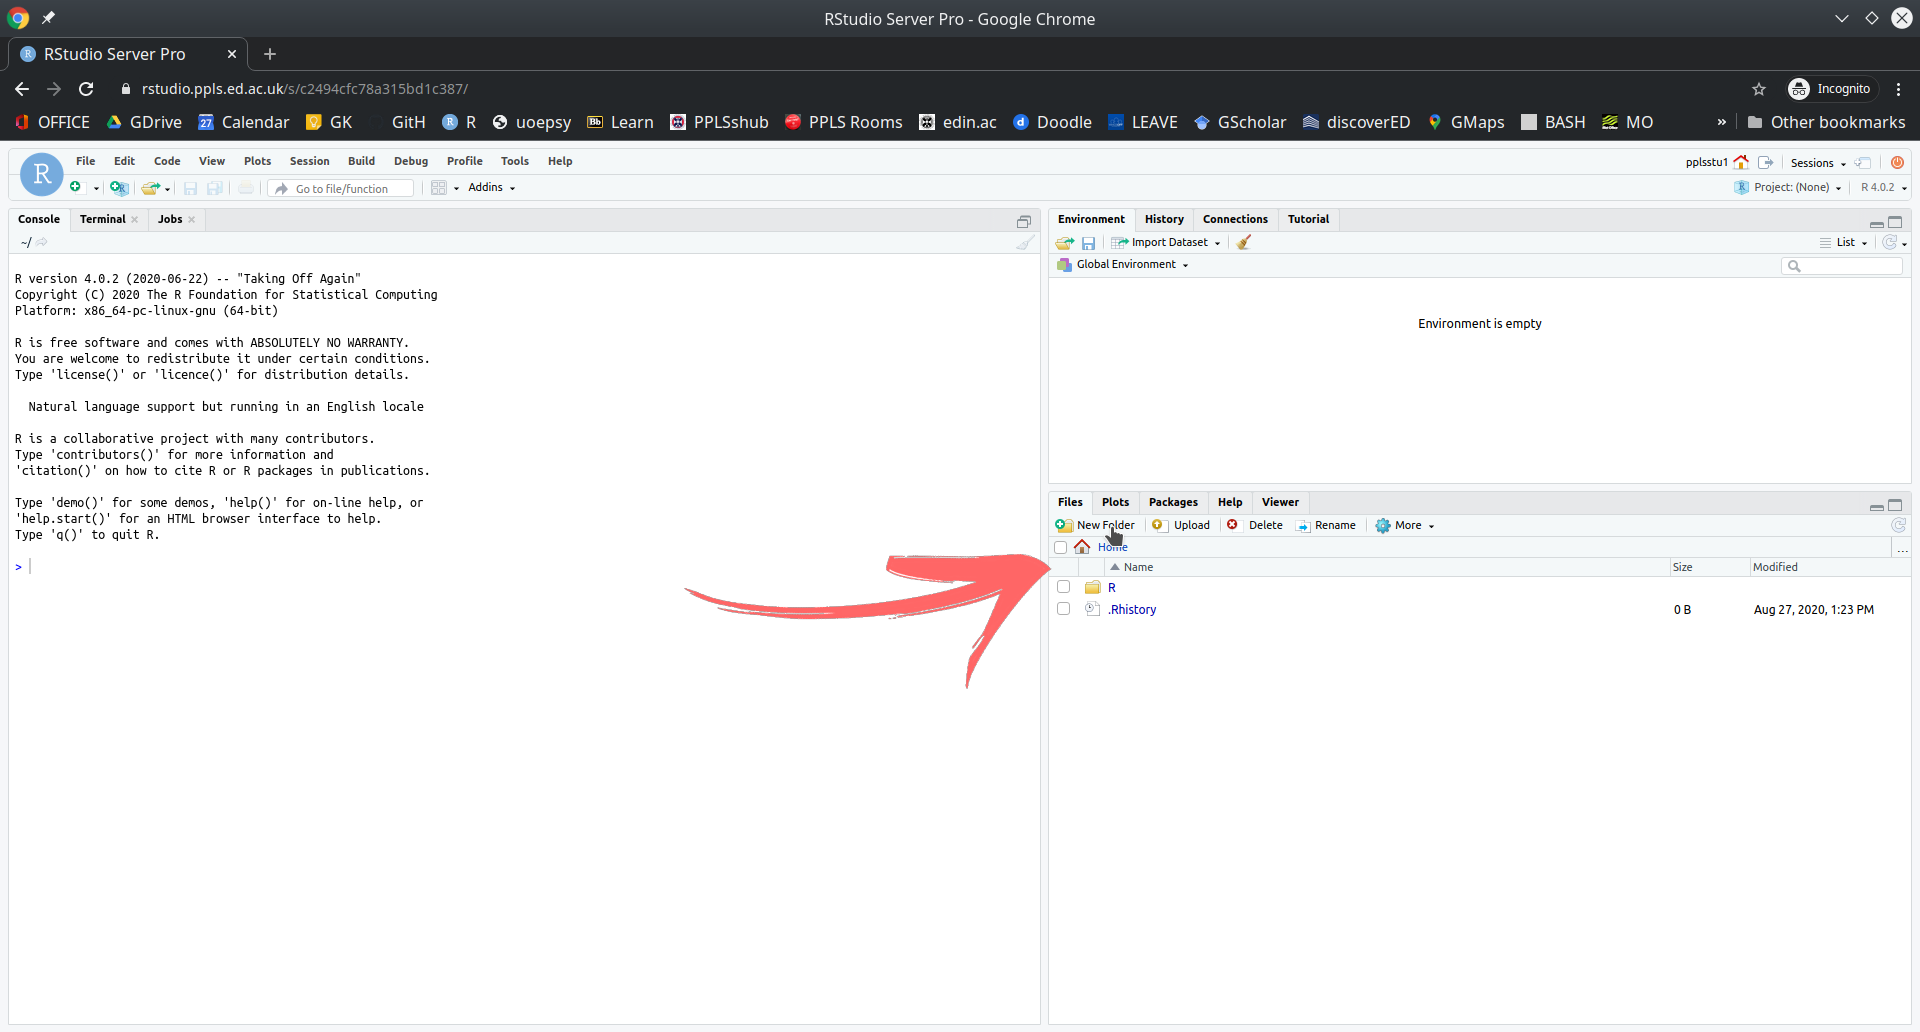Click the clear console broom icon
Screen dimensions: 1920x1032
pos(1024,243)
